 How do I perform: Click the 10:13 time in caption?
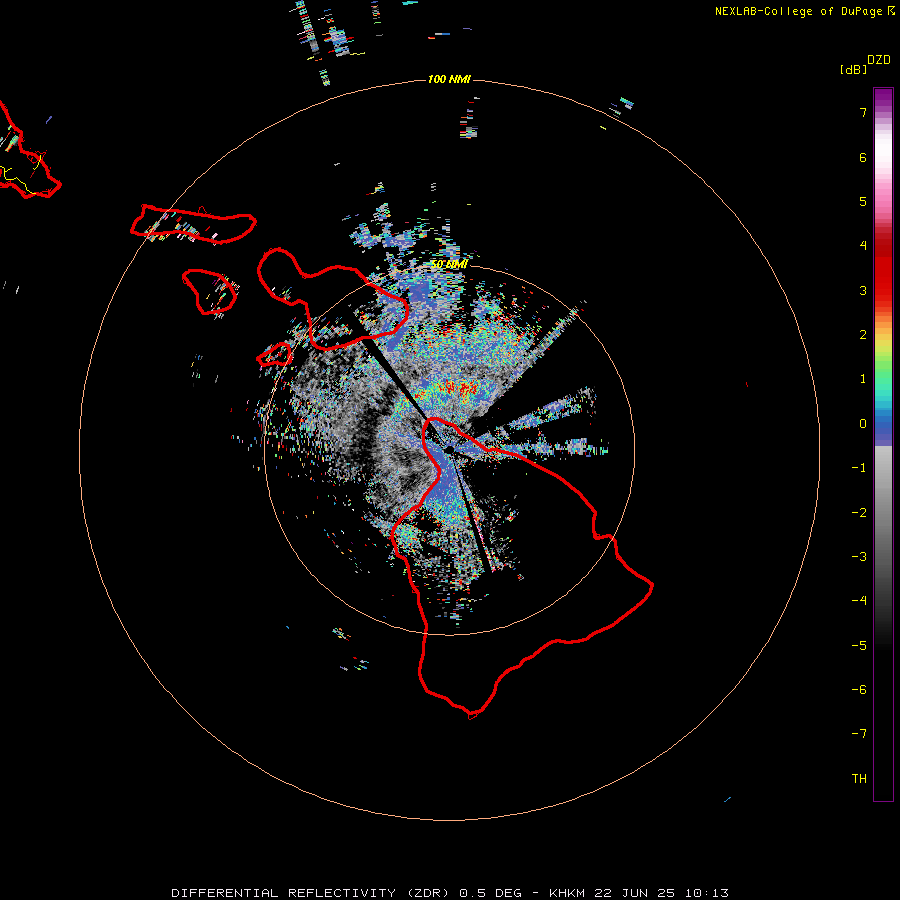click(707, 893)
